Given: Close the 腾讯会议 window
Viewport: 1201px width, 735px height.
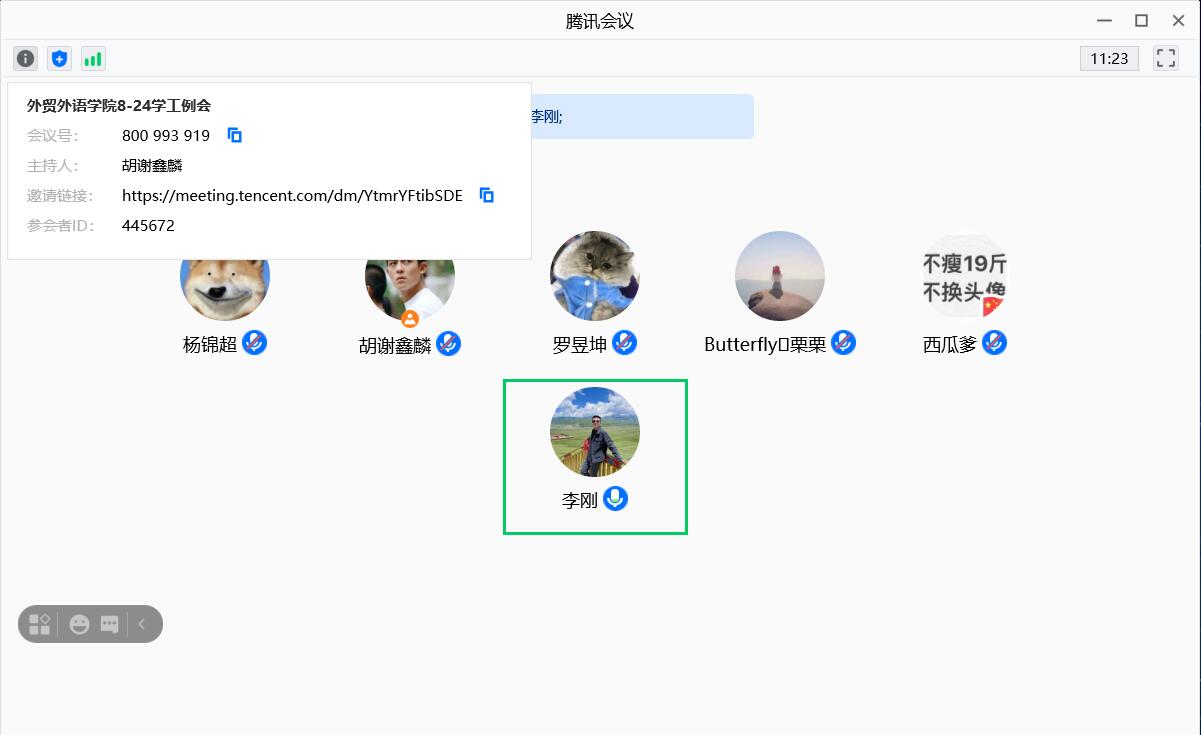Looking at the screenshot, I should click(x=1178, y=20).
